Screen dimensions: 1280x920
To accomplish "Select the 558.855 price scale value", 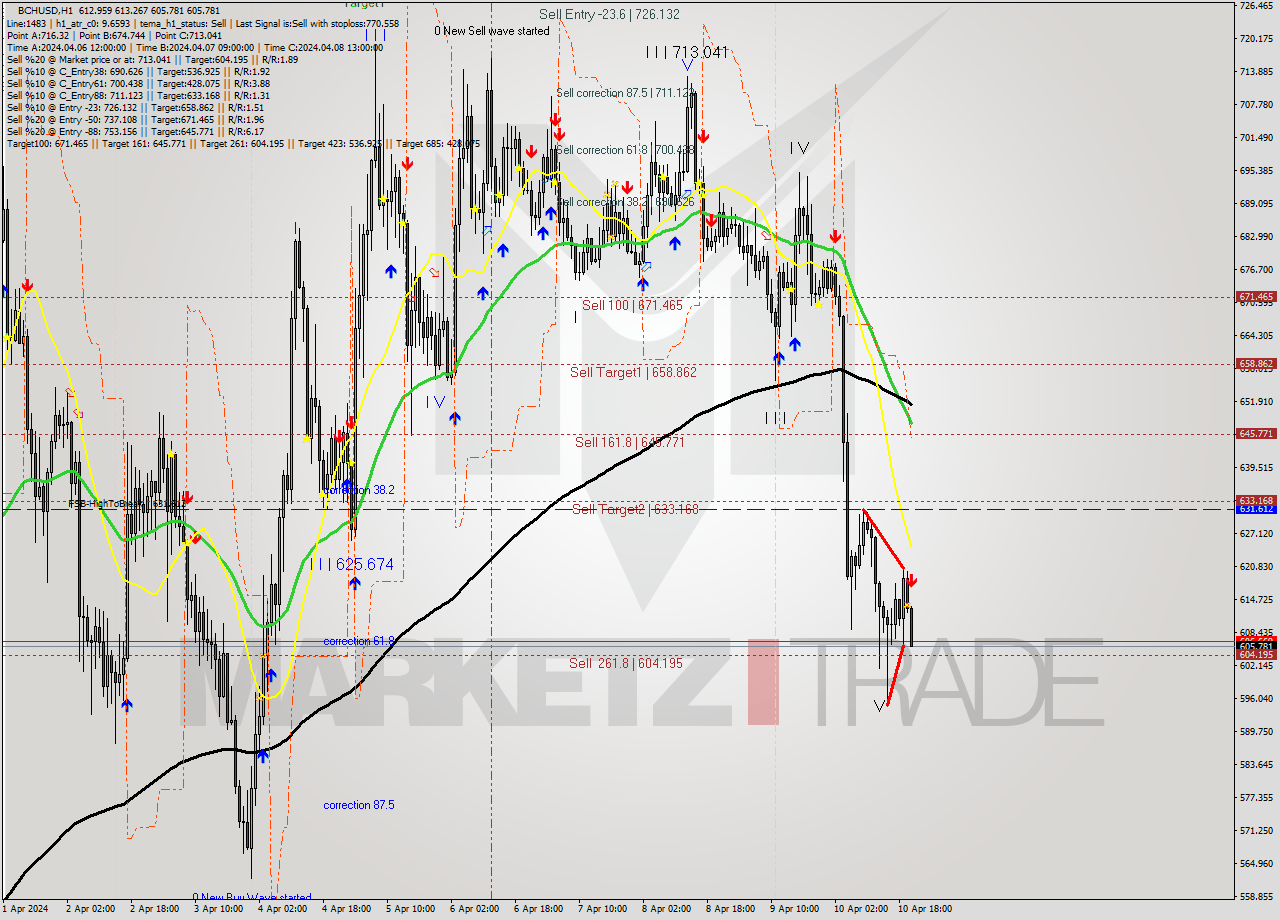I will tap(1256, 897).
